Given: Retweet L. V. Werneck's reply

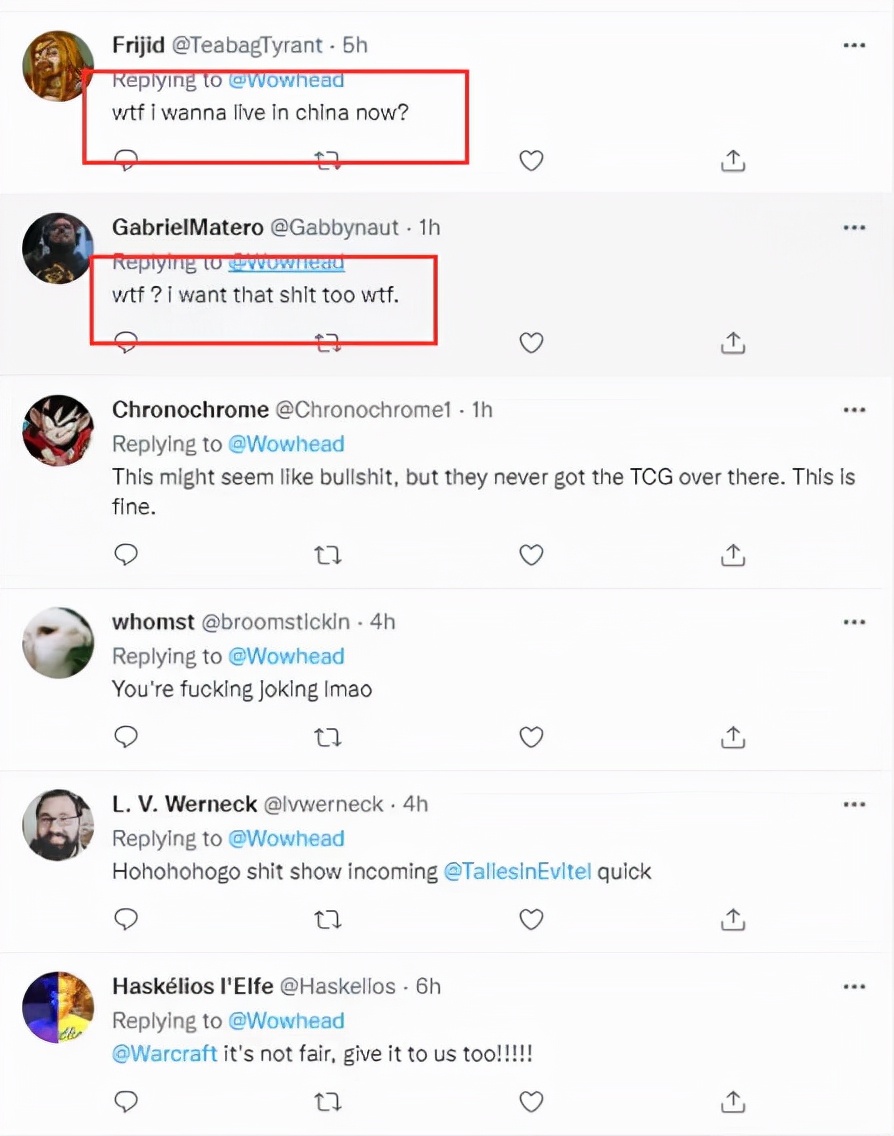Looking at the screenshot, I should point(328,919).
